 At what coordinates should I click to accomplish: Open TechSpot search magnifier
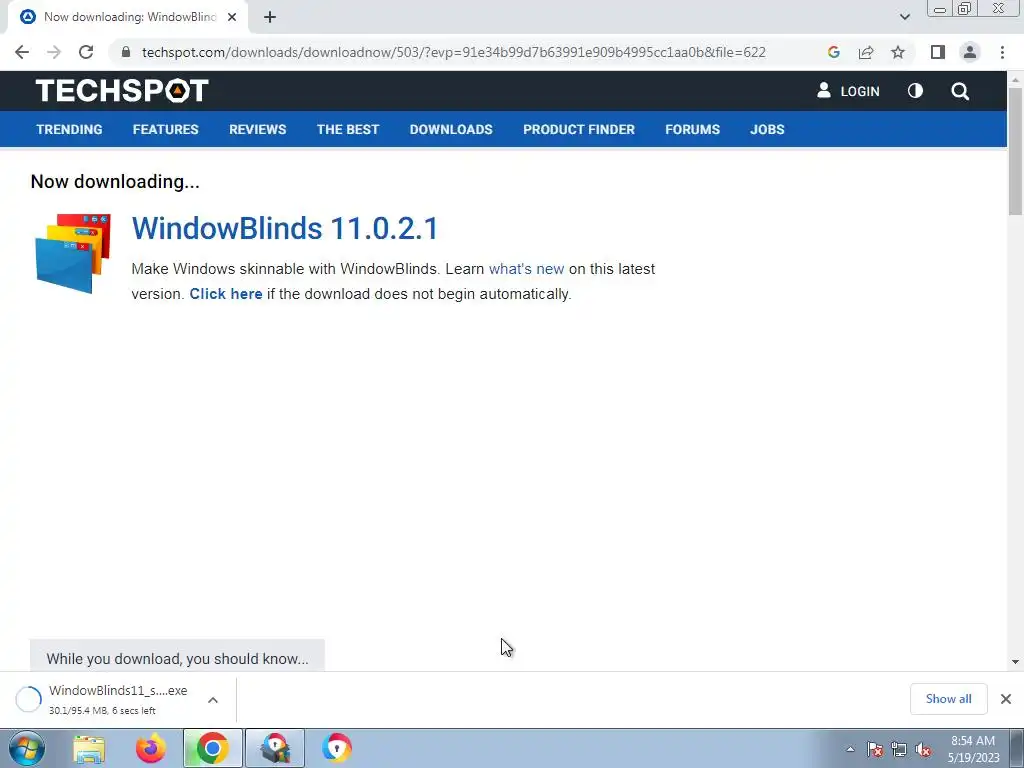pos(959,91)
